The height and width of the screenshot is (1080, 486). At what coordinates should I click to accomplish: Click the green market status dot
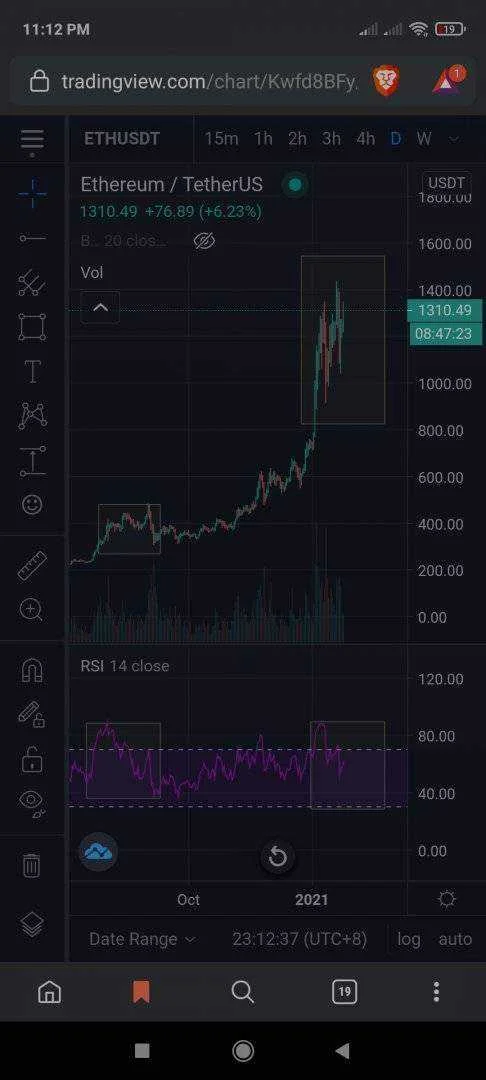pyautogui.click(x=295, y=185)
